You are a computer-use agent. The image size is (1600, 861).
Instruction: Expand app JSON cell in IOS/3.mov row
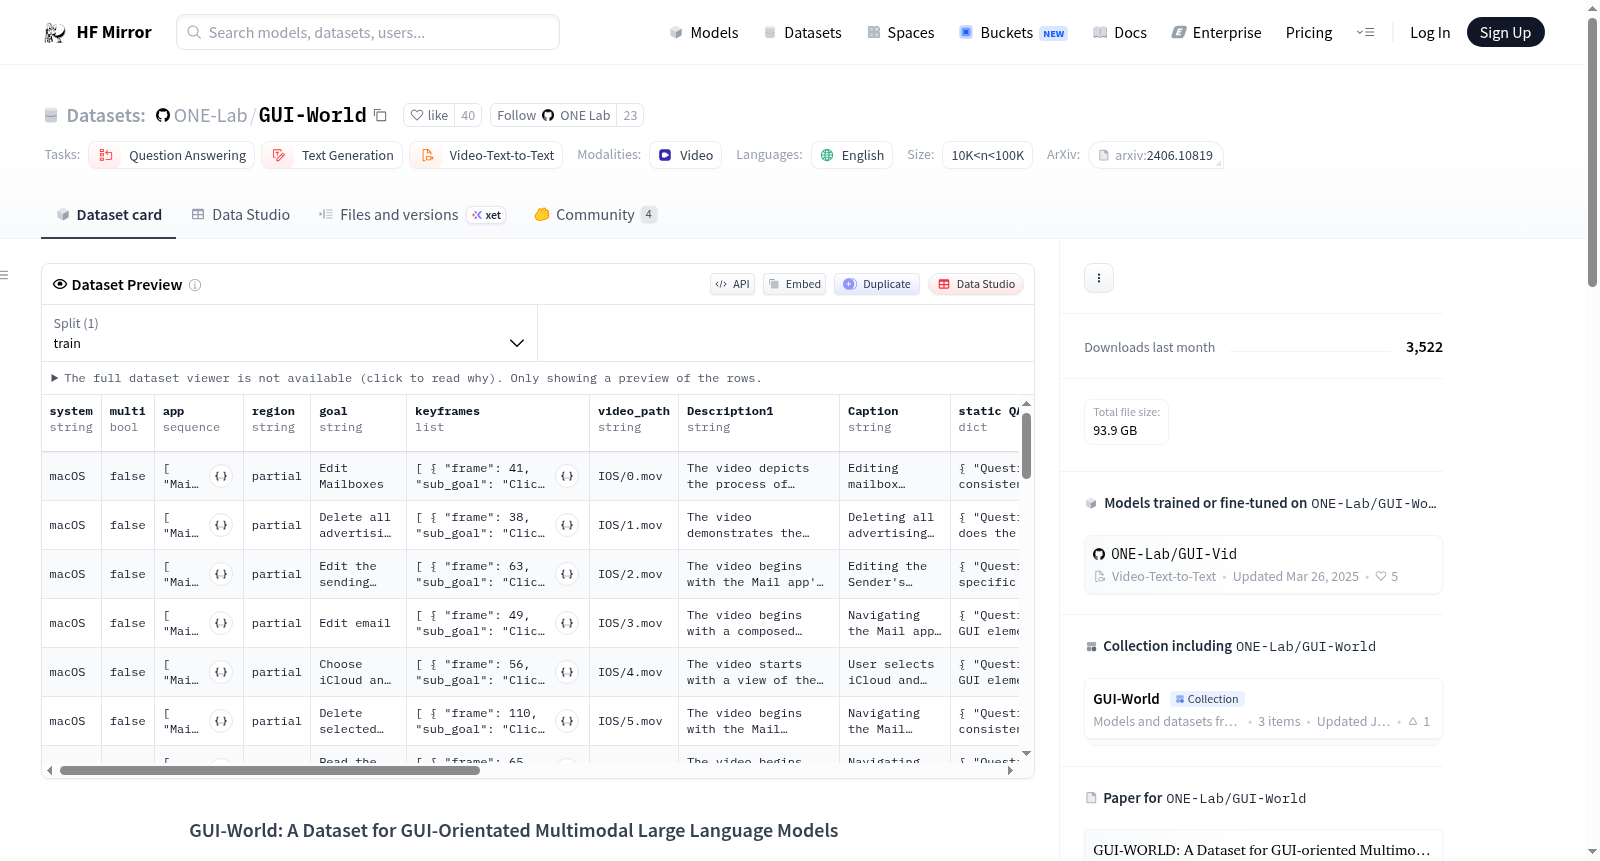click(x=222, y=623)
